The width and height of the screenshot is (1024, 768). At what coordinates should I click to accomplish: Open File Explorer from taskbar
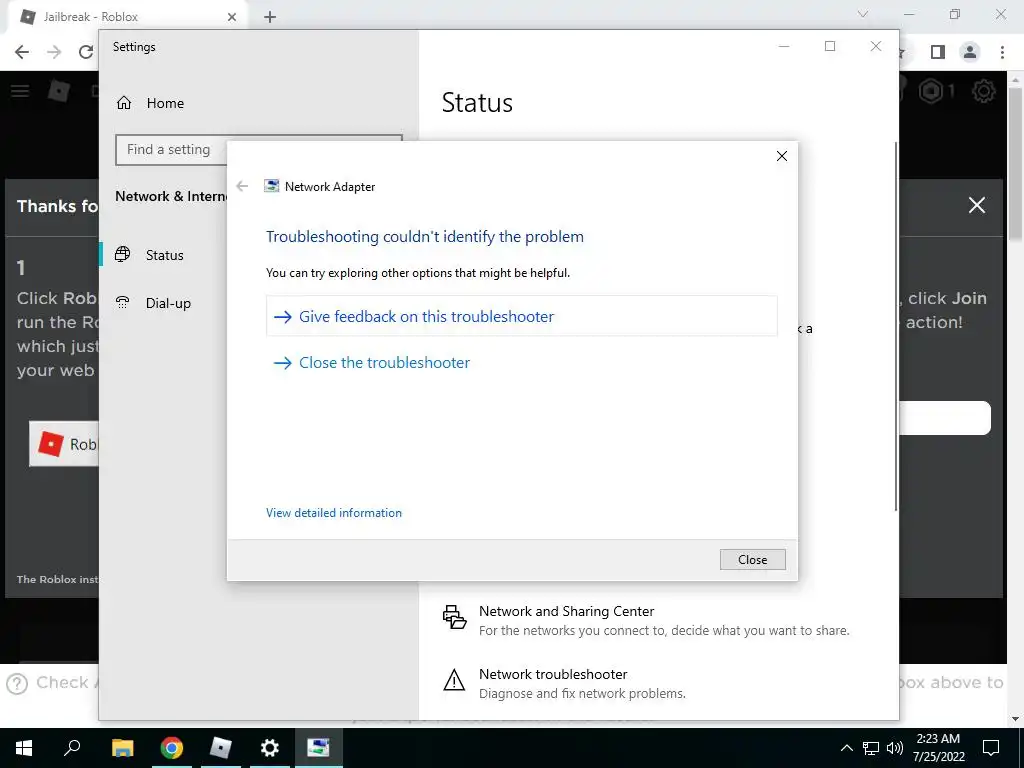click(x=122, y=748)
